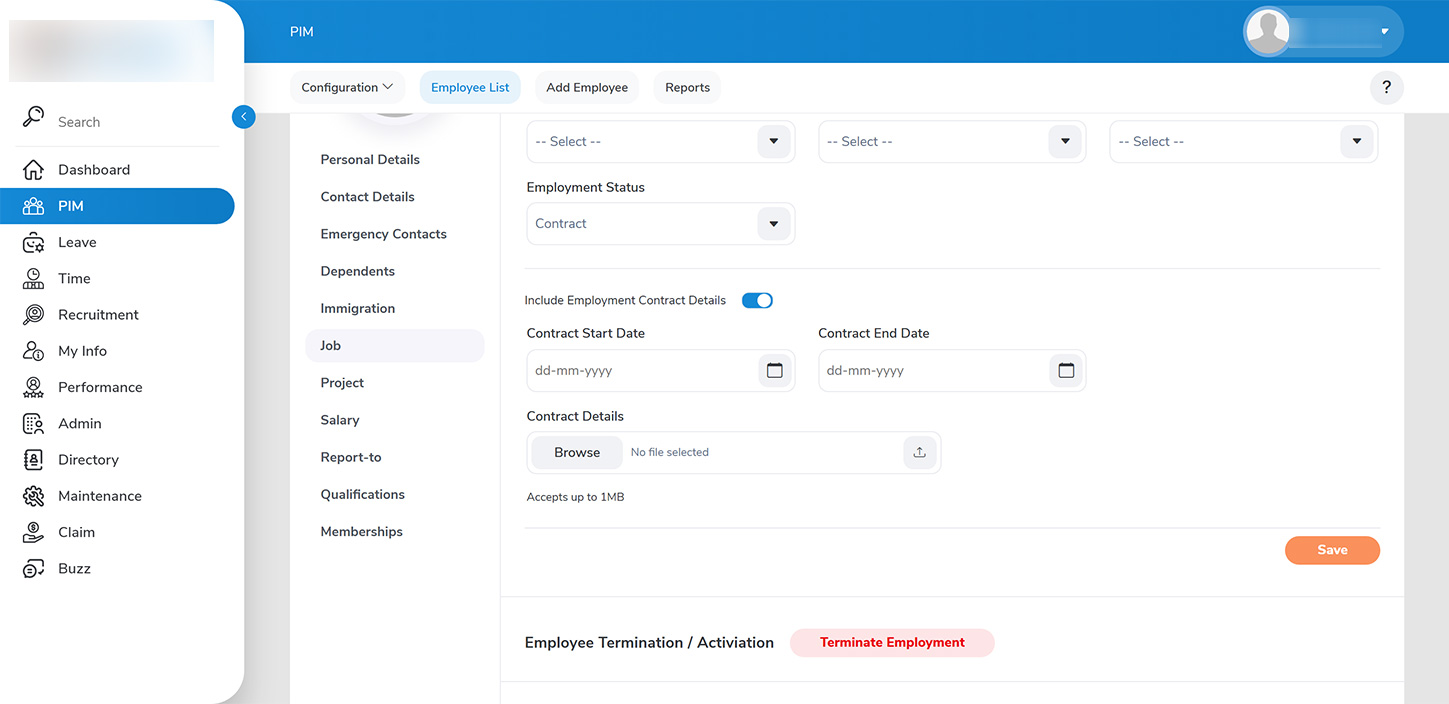The width and height of the screenshot is (1449, 704).
Task: Open the user profile dropdown
Action: pos(1384,32)
